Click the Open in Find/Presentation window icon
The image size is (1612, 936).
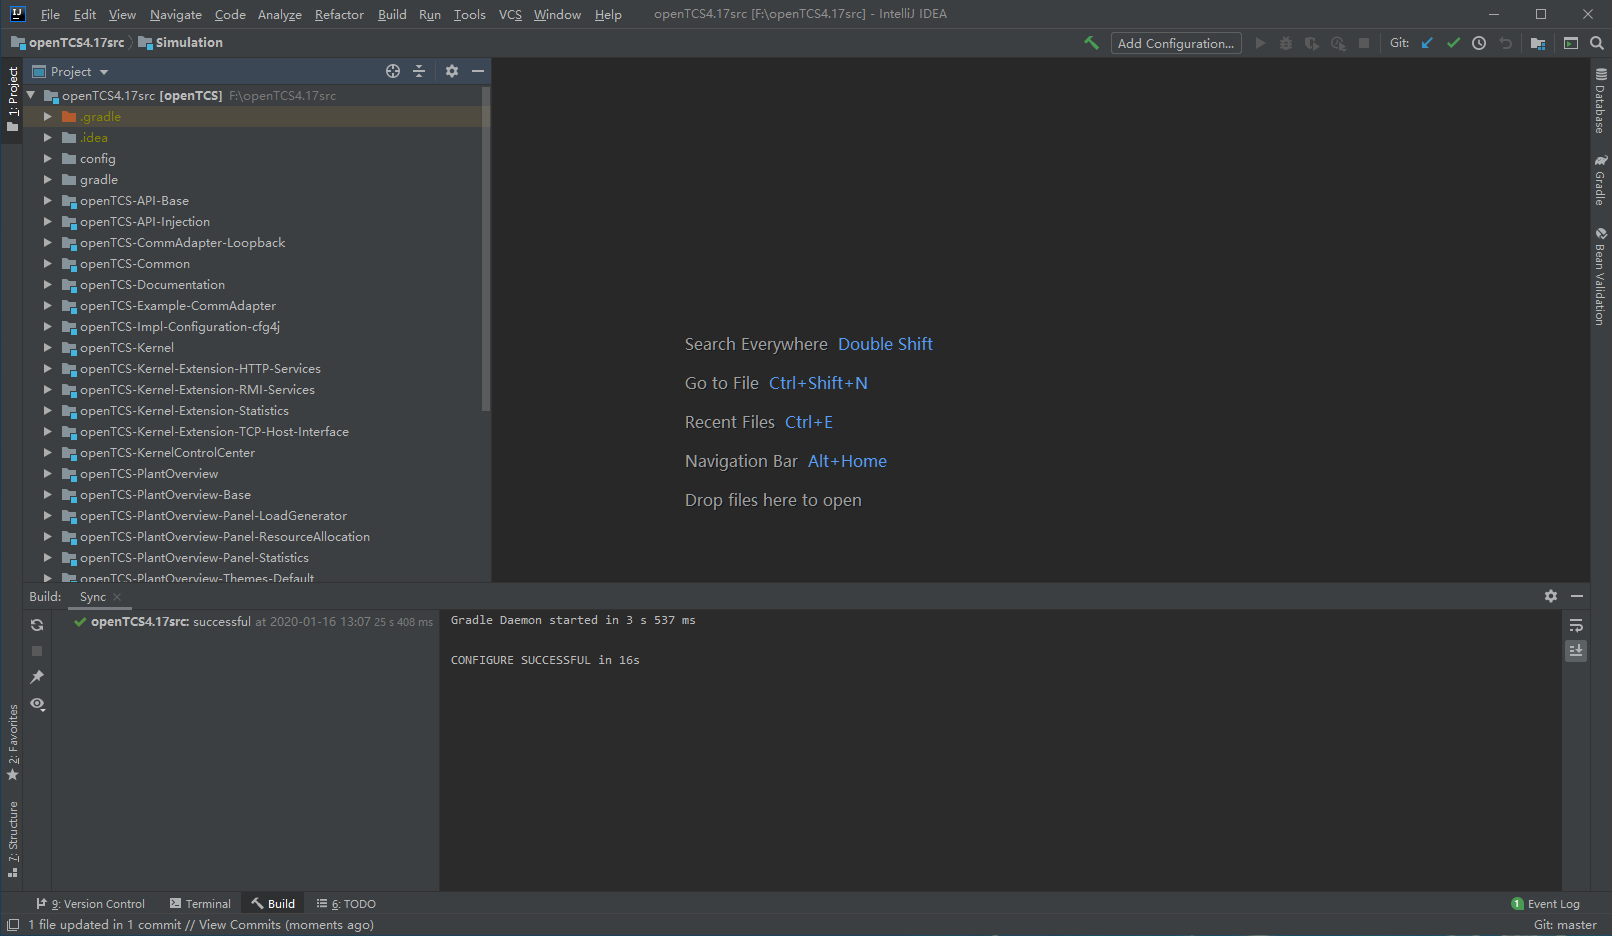coord(1571,43)
